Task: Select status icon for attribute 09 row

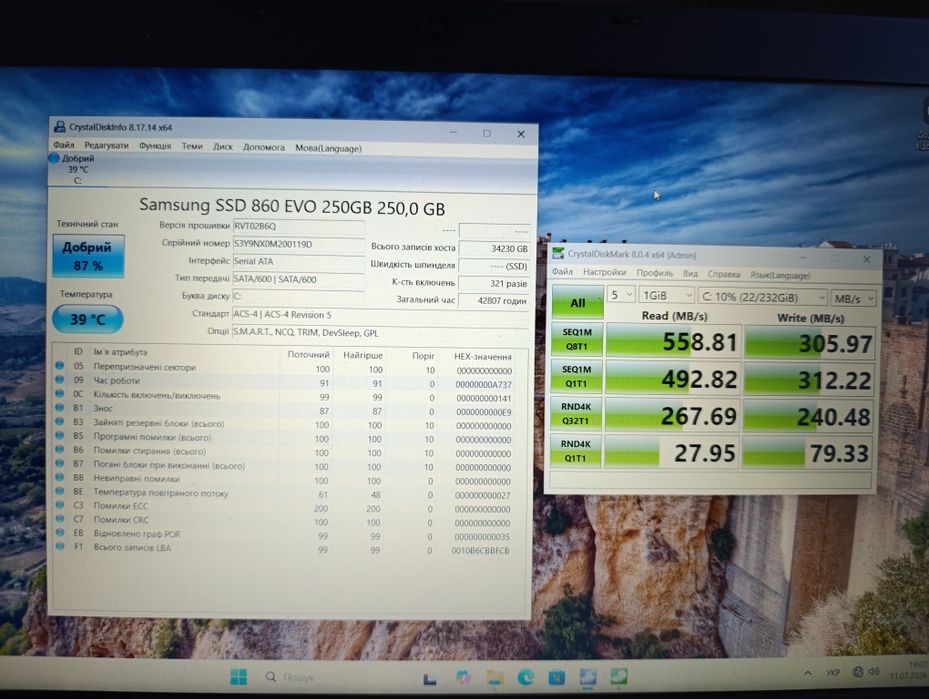Action: point(60,380)
